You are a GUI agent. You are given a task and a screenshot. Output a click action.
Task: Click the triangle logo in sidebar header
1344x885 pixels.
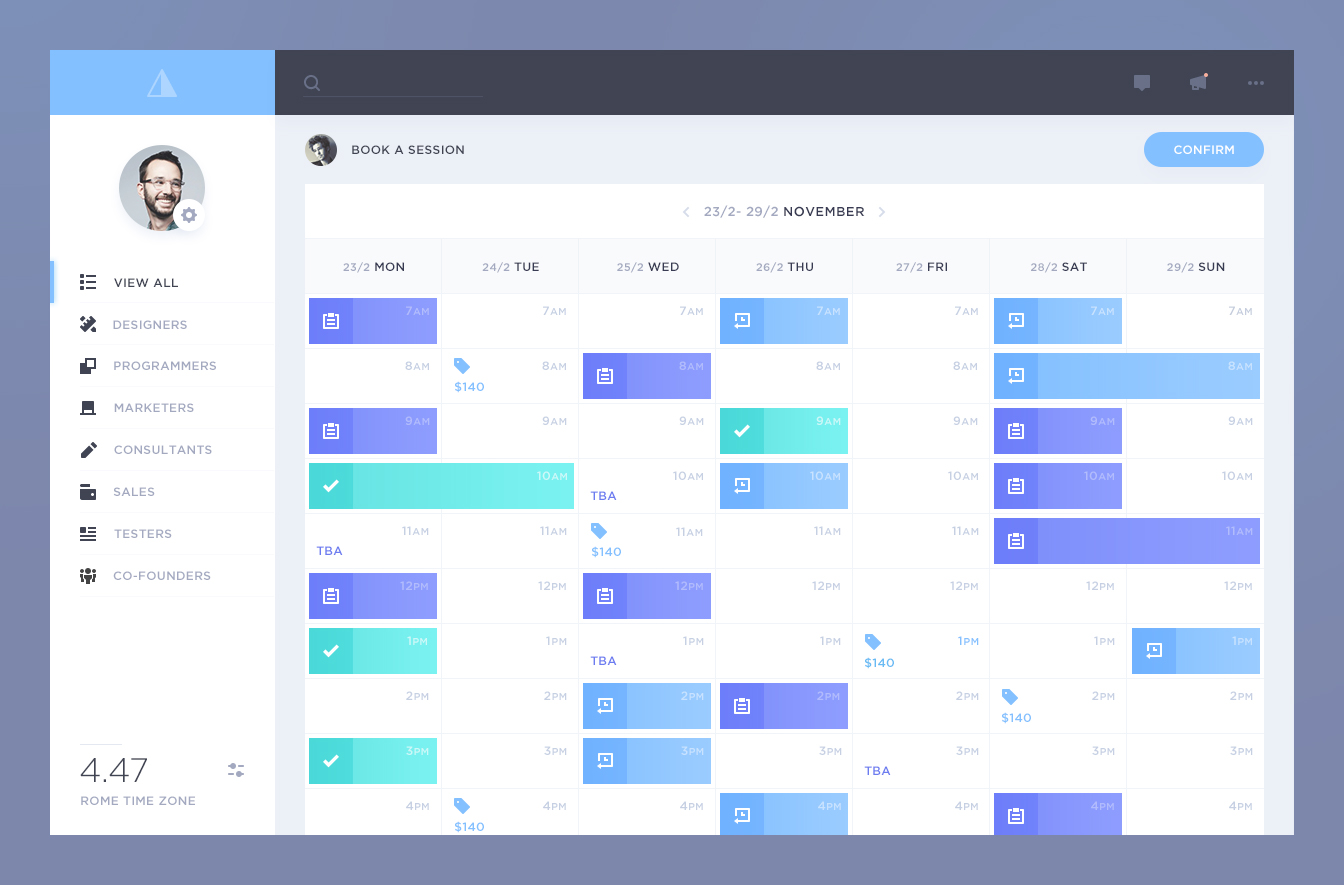[162, 83]
